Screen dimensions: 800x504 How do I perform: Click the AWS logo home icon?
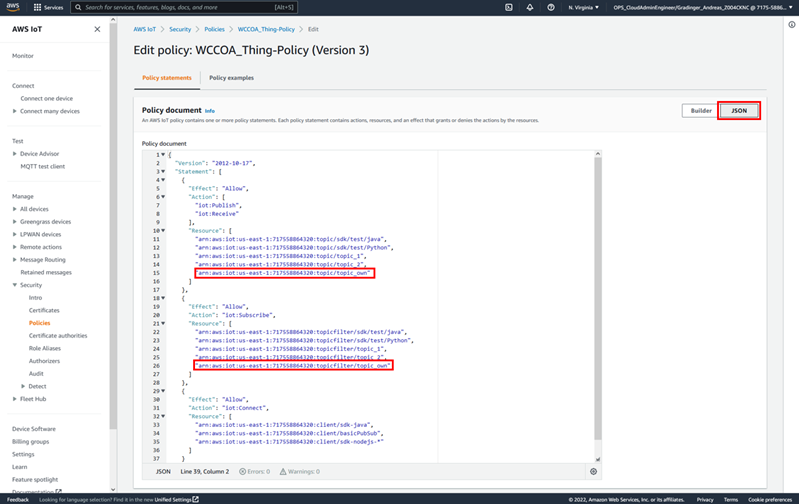pos(14,7)
